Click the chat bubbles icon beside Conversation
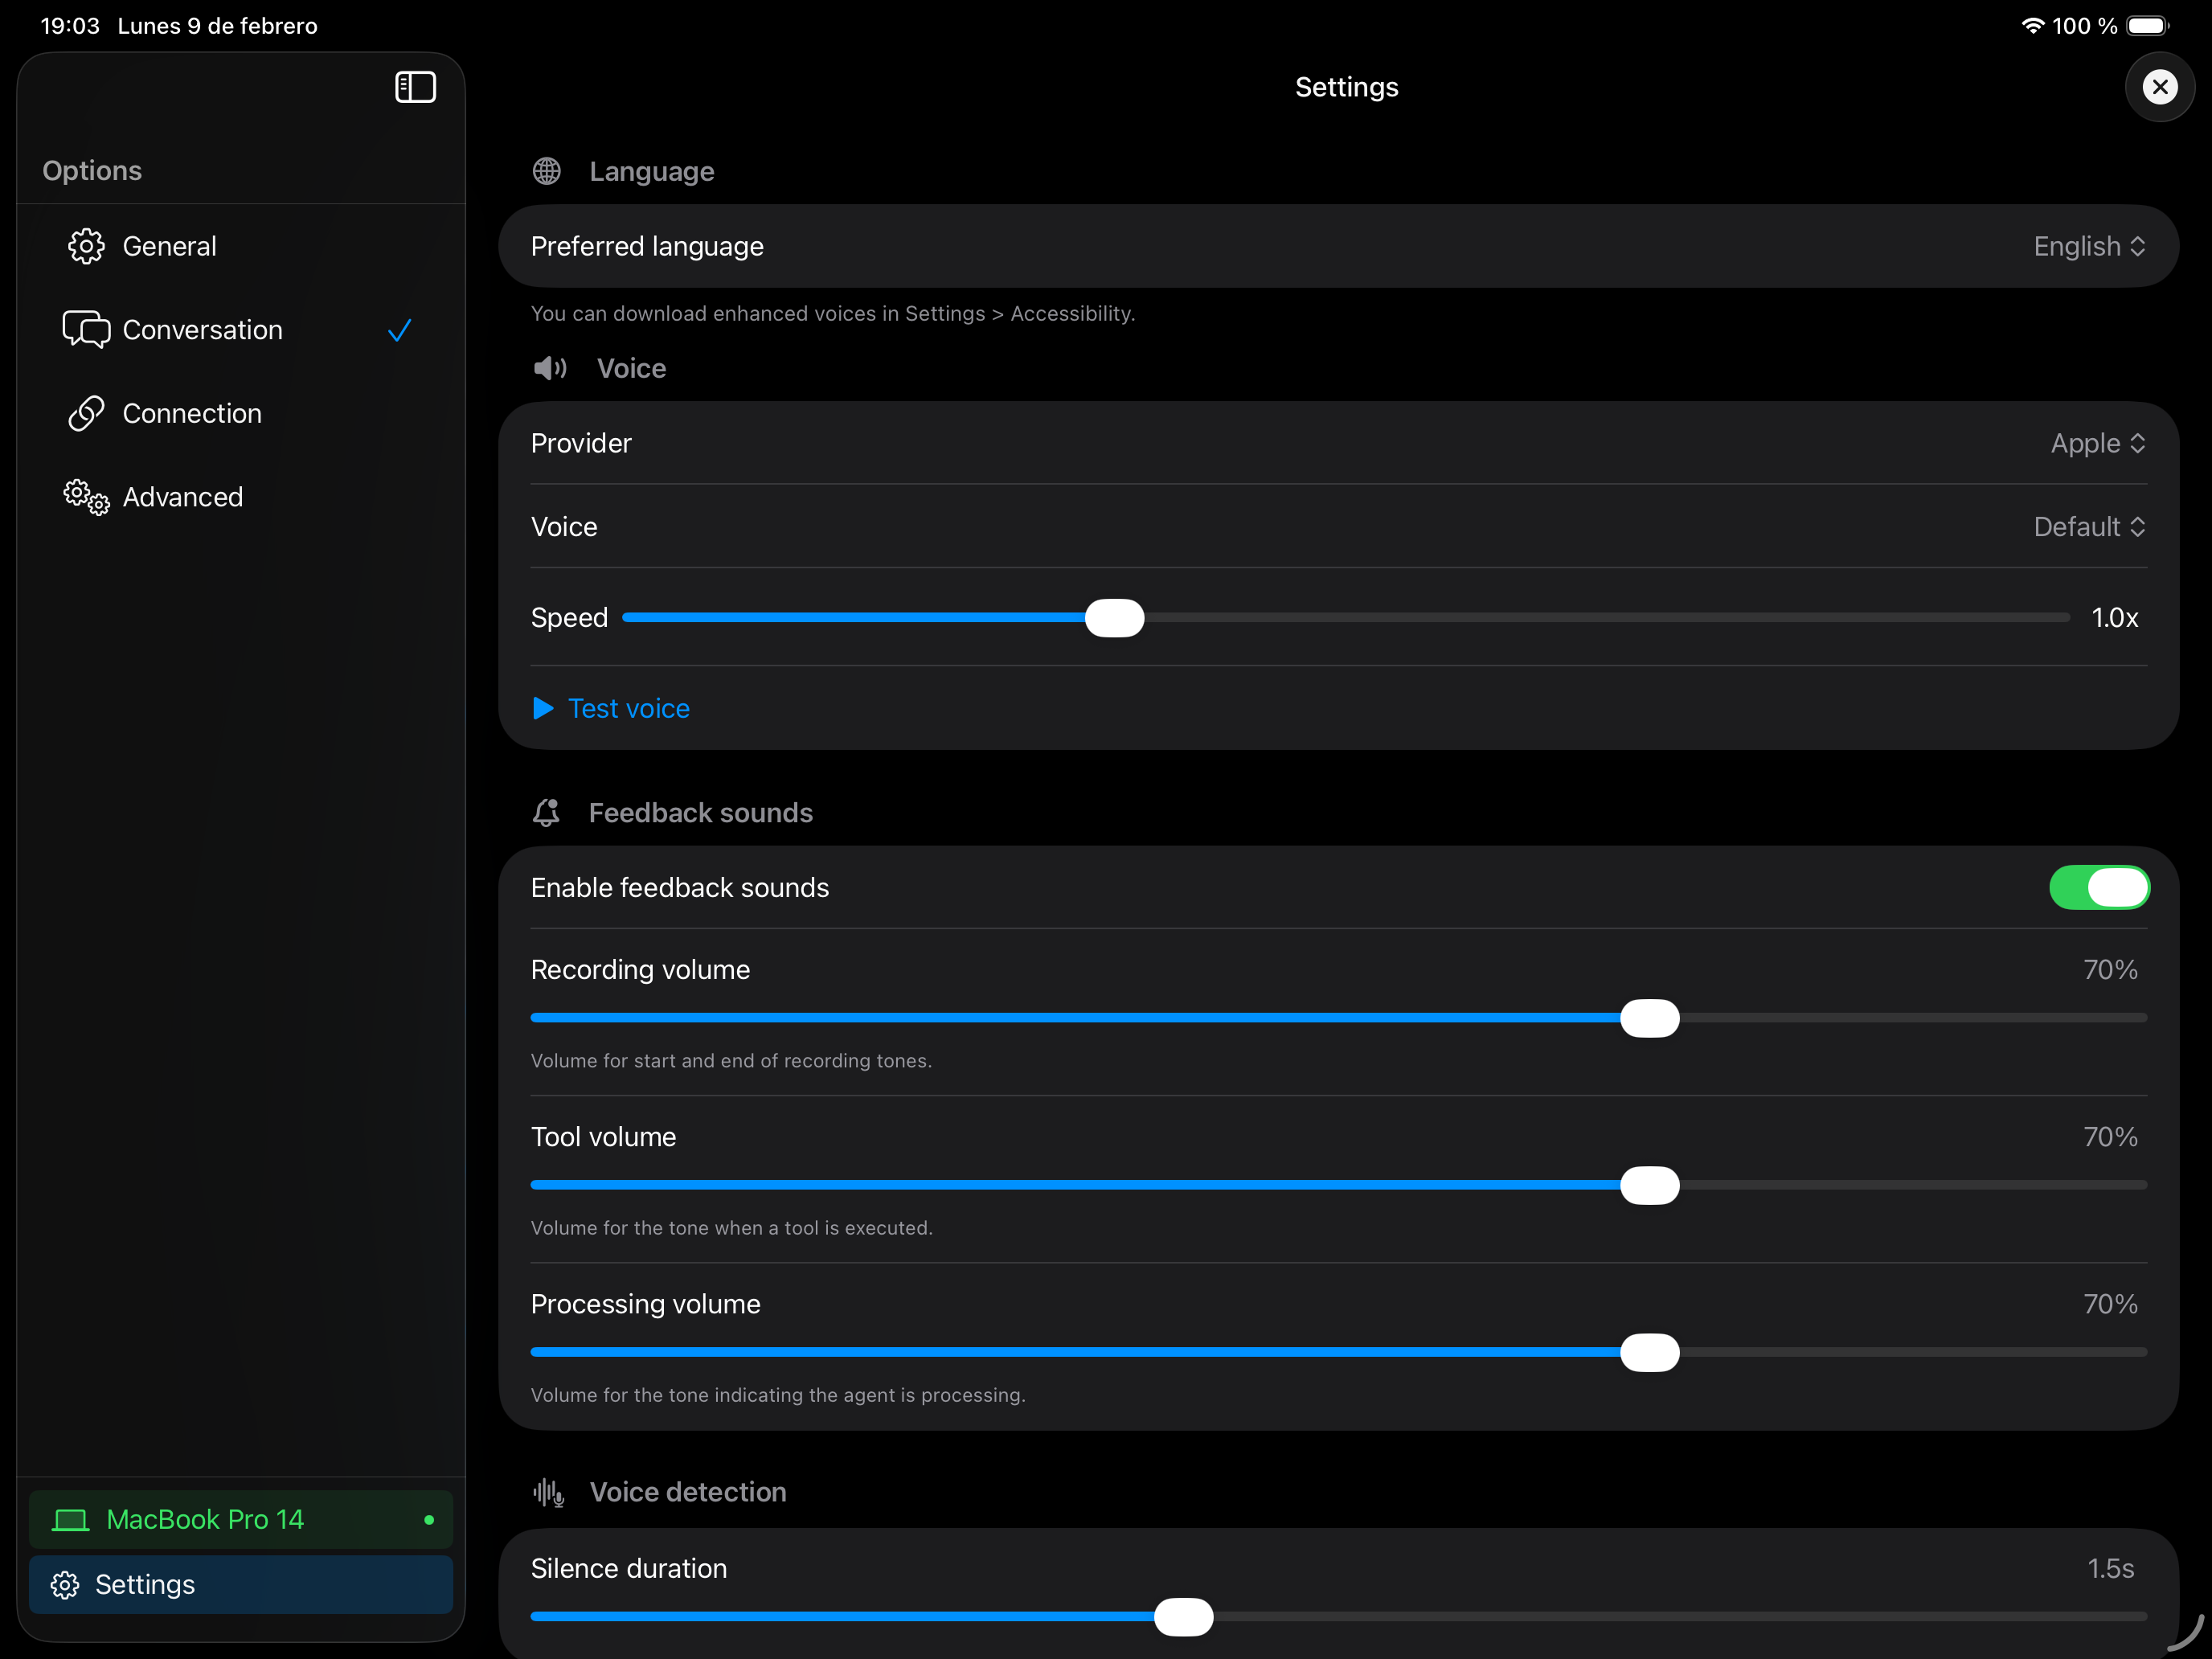The width and height of the screenshot is (2212, 1659). (86, 329)
